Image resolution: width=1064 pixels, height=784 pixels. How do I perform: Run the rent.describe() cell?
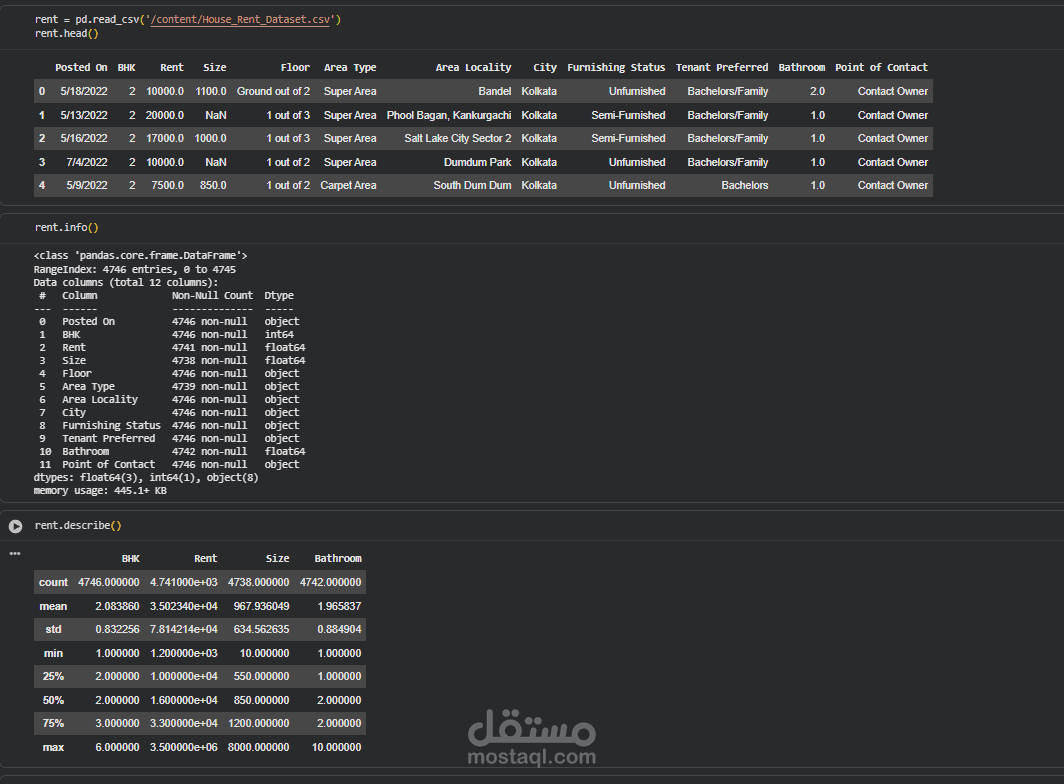tap(16, 526)
